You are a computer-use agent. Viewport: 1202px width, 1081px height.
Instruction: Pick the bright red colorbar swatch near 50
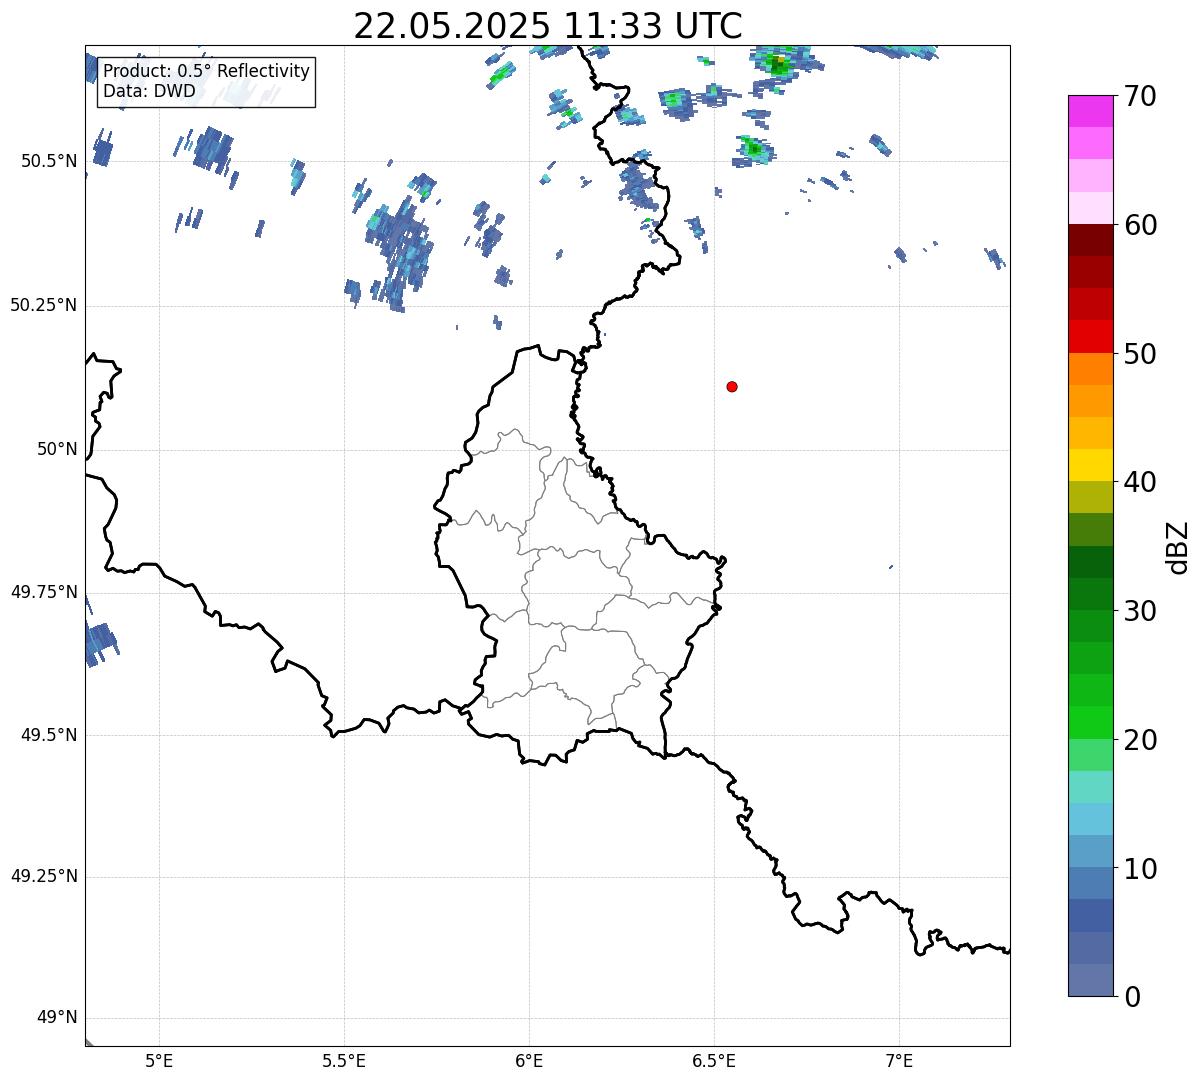pyautogui.click(x=1090, y=336)
